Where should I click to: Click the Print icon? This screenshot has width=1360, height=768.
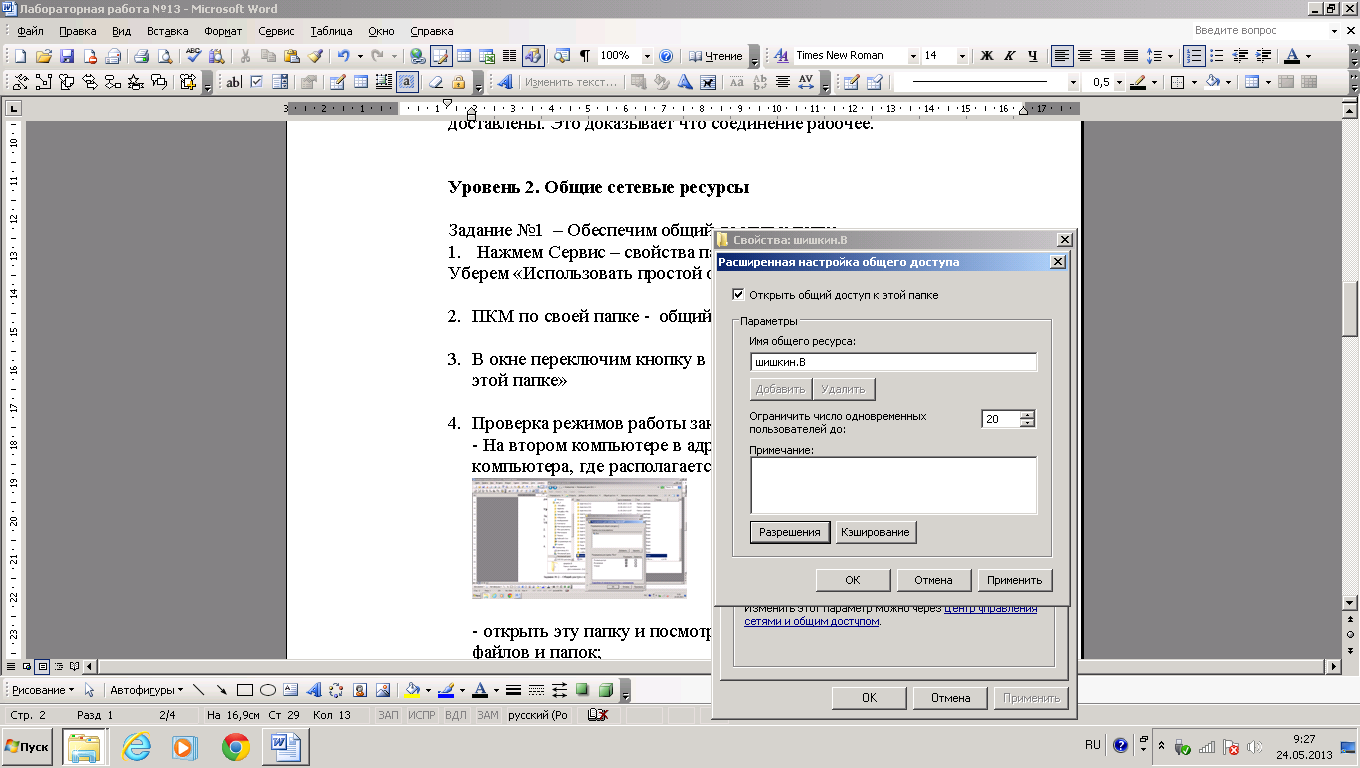(141, 56)
